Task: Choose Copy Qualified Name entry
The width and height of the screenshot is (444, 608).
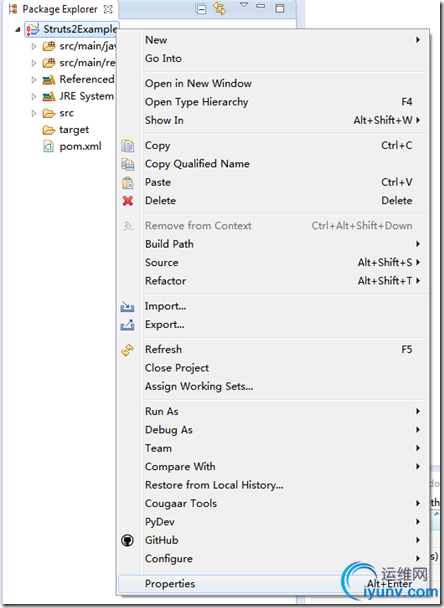Action: (284, 164)
